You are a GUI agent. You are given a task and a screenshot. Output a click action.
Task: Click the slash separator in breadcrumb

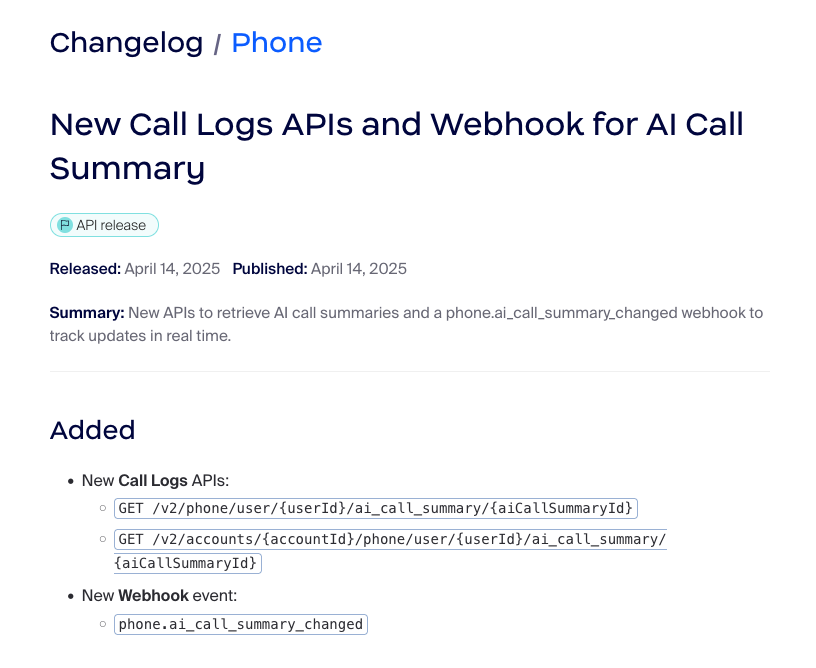(x=217, y=44)
